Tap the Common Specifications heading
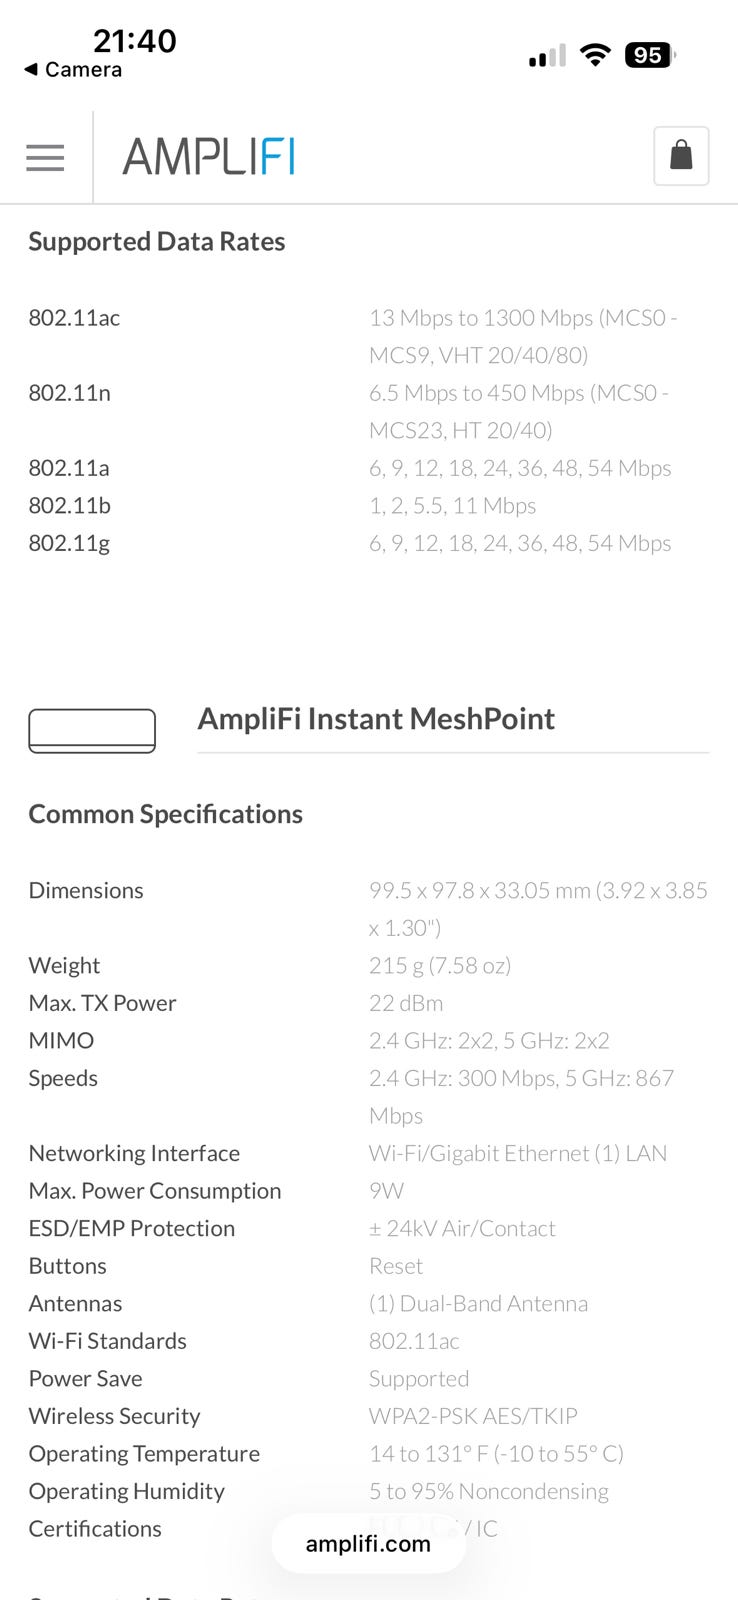738x1600 pixels. [x=166, y=814]
